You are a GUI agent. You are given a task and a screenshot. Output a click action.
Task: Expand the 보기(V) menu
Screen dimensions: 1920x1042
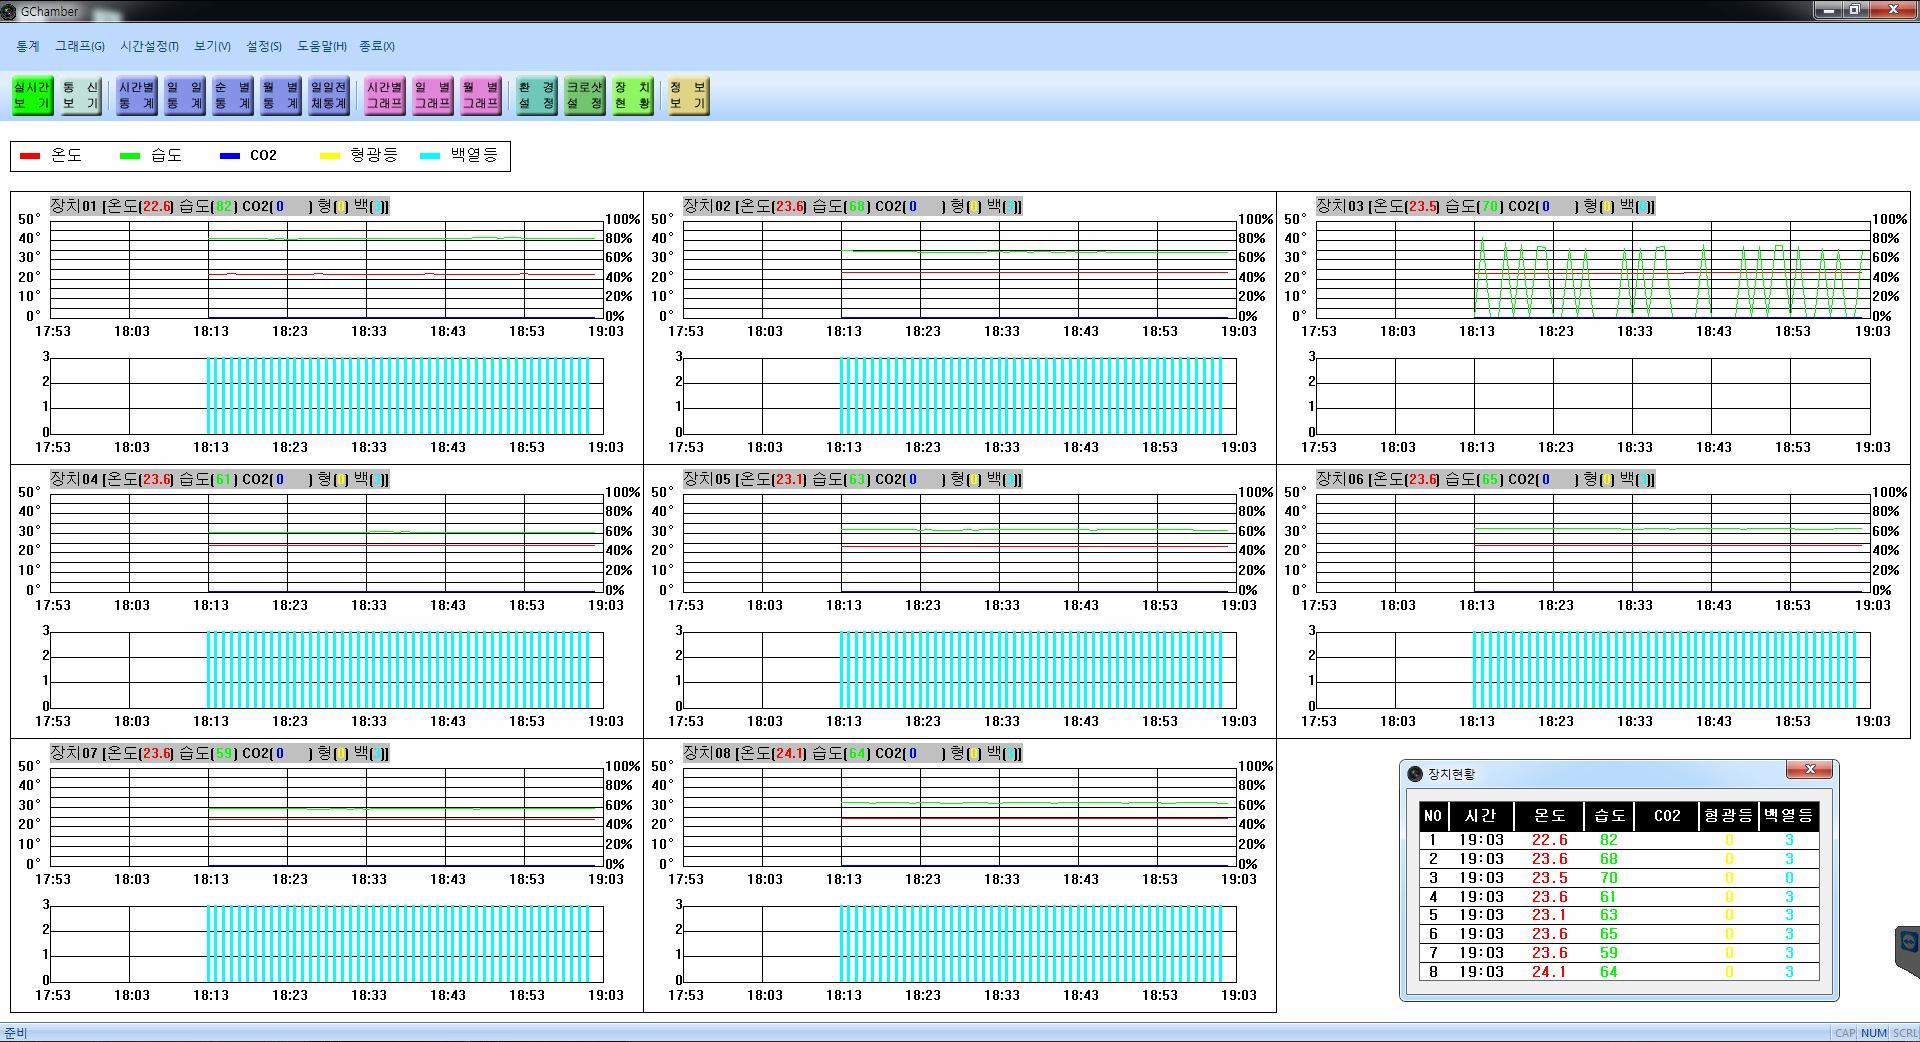pyautogui.click(x=212, y=46)
